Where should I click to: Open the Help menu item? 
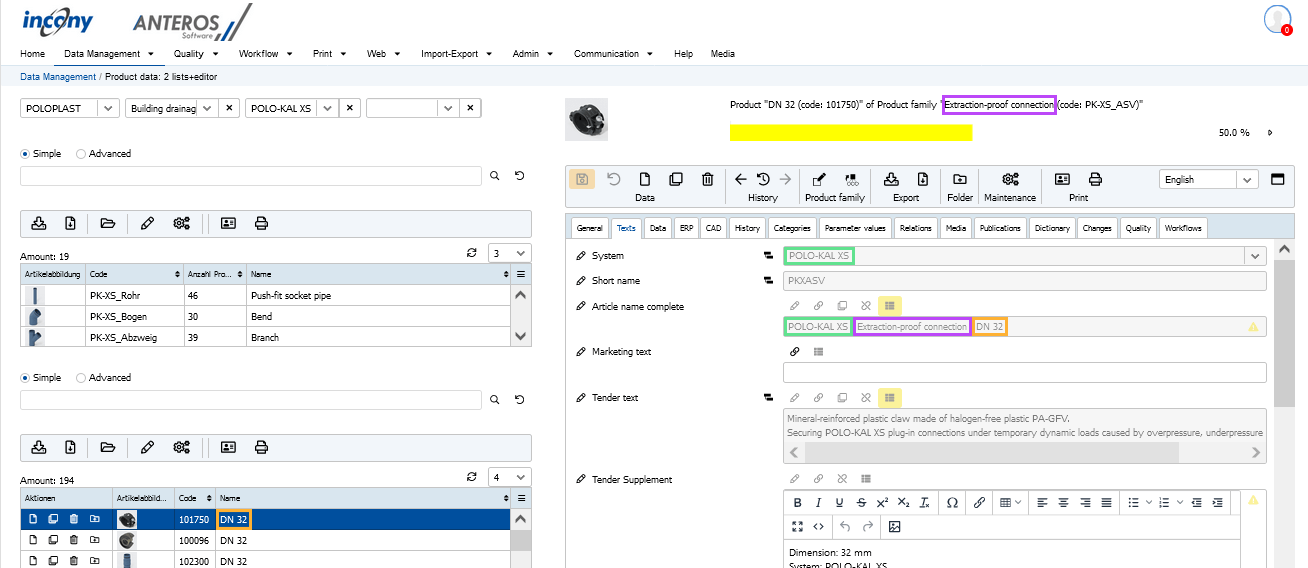click(683, 54)
